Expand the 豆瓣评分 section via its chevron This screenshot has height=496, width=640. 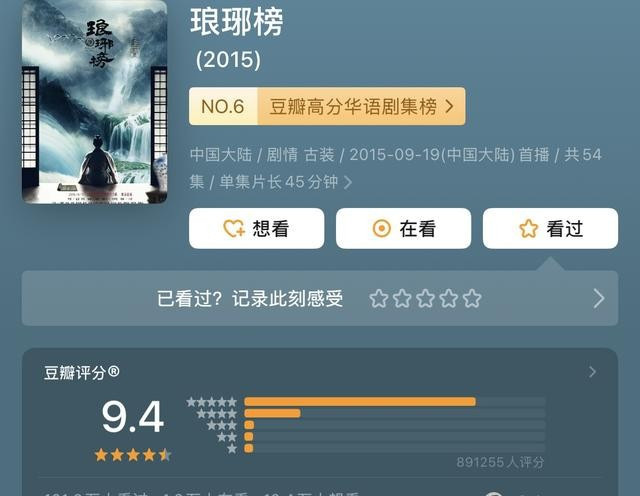coord(592,372)
